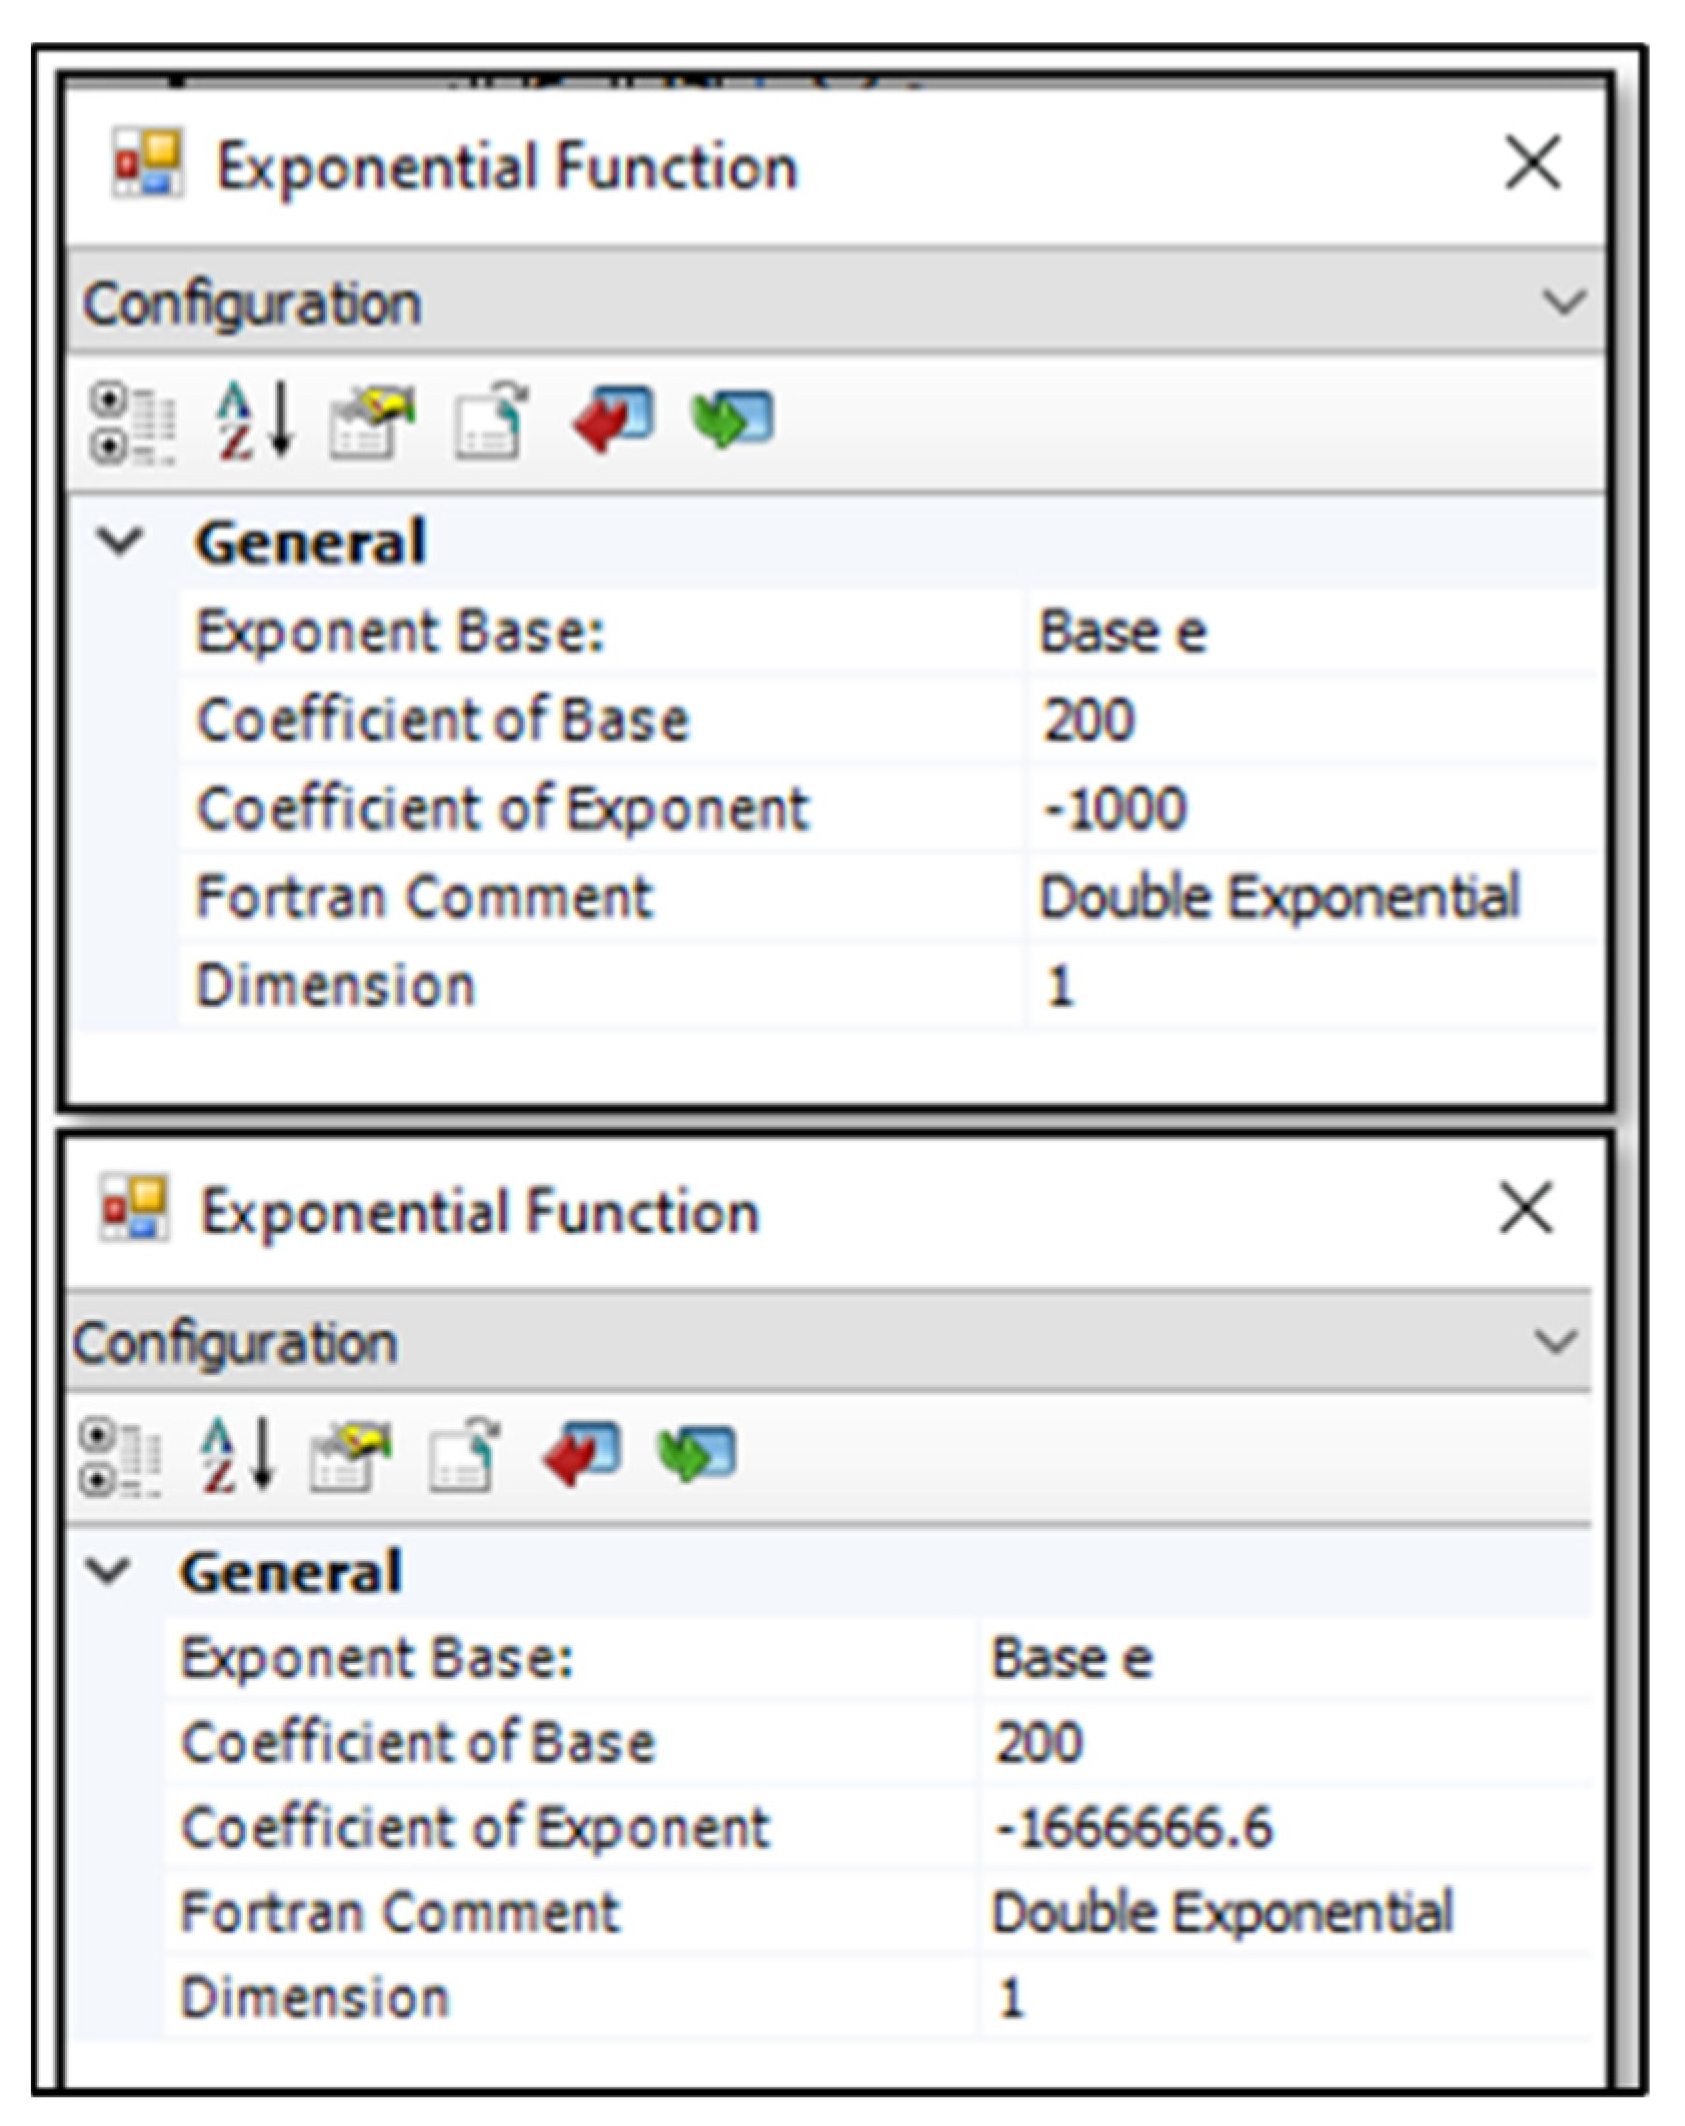Click Categorized view icon in top panel toolbar
Image resolution: width=1685 pixels, height=2126 pixels.
point(132,424)
